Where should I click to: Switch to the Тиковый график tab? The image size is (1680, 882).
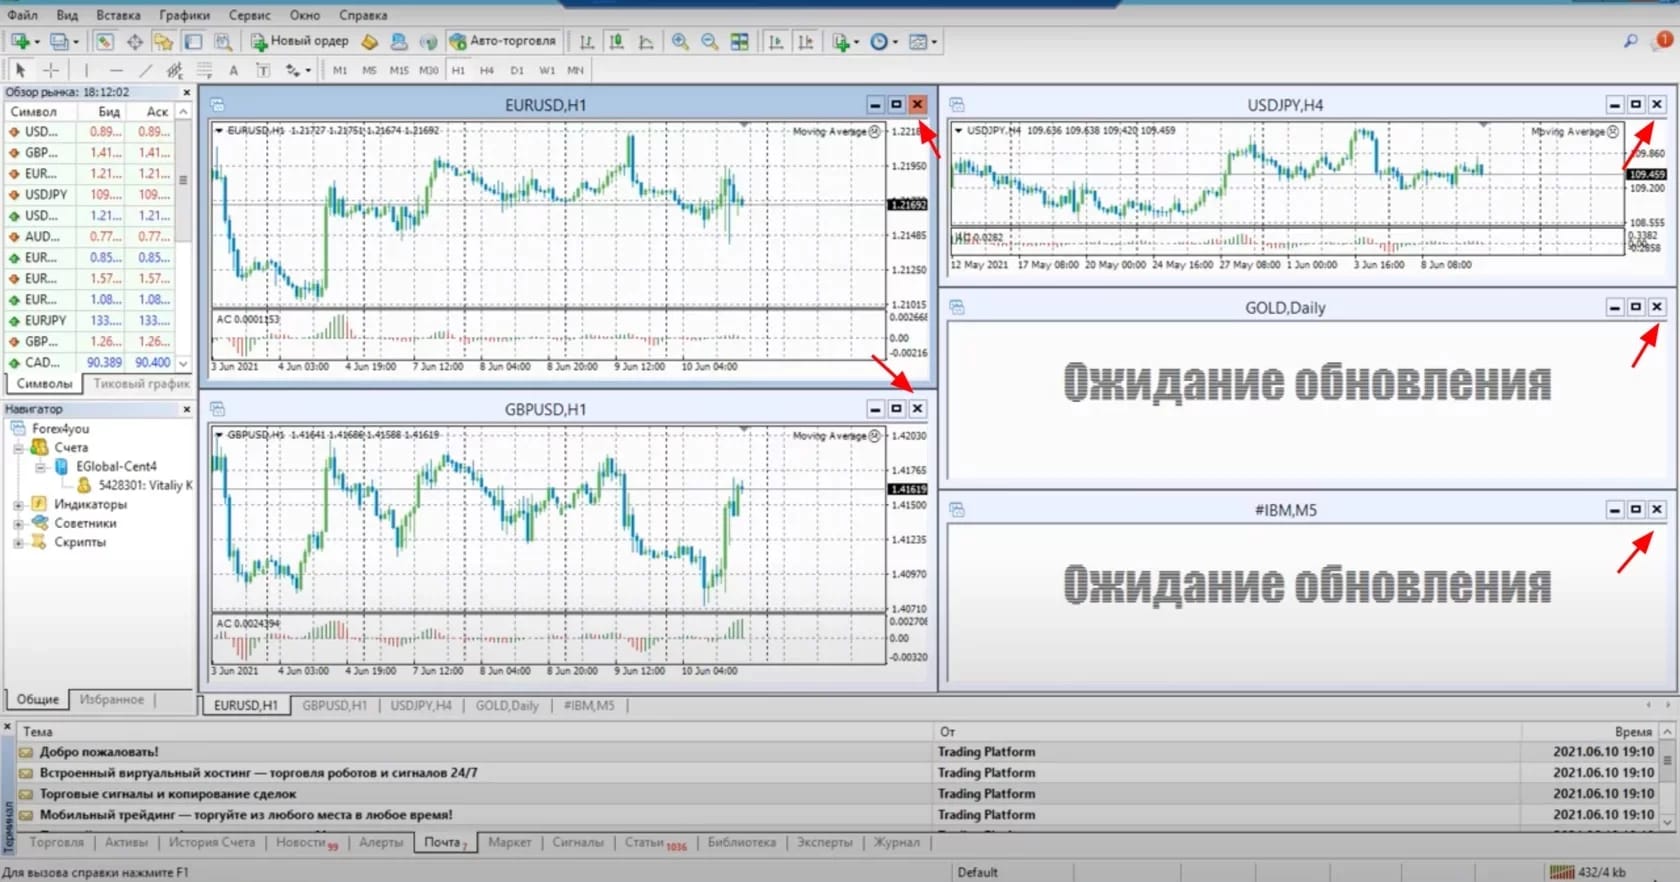pos(141,384)
